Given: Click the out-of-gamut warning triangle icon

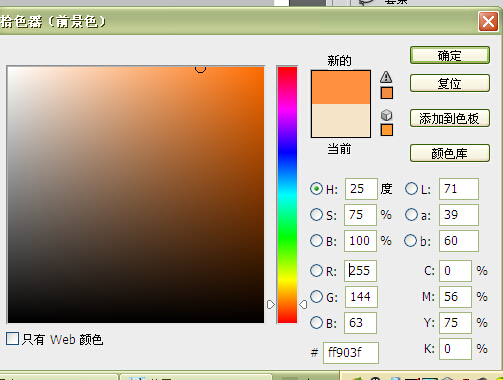Looking at the screenshot, I should click(x=386, y=77).
